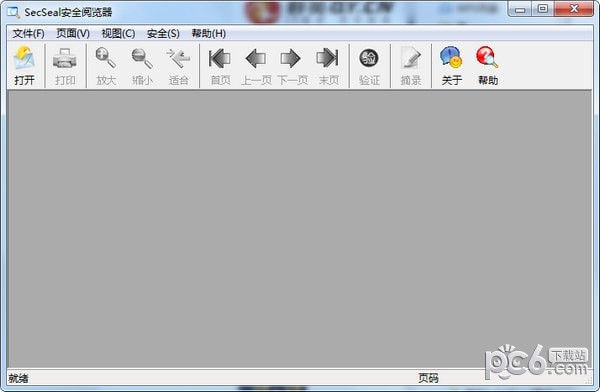600x392 pixels.
Task: Open the 视图(C) menu
Action: tap(118, 34)
